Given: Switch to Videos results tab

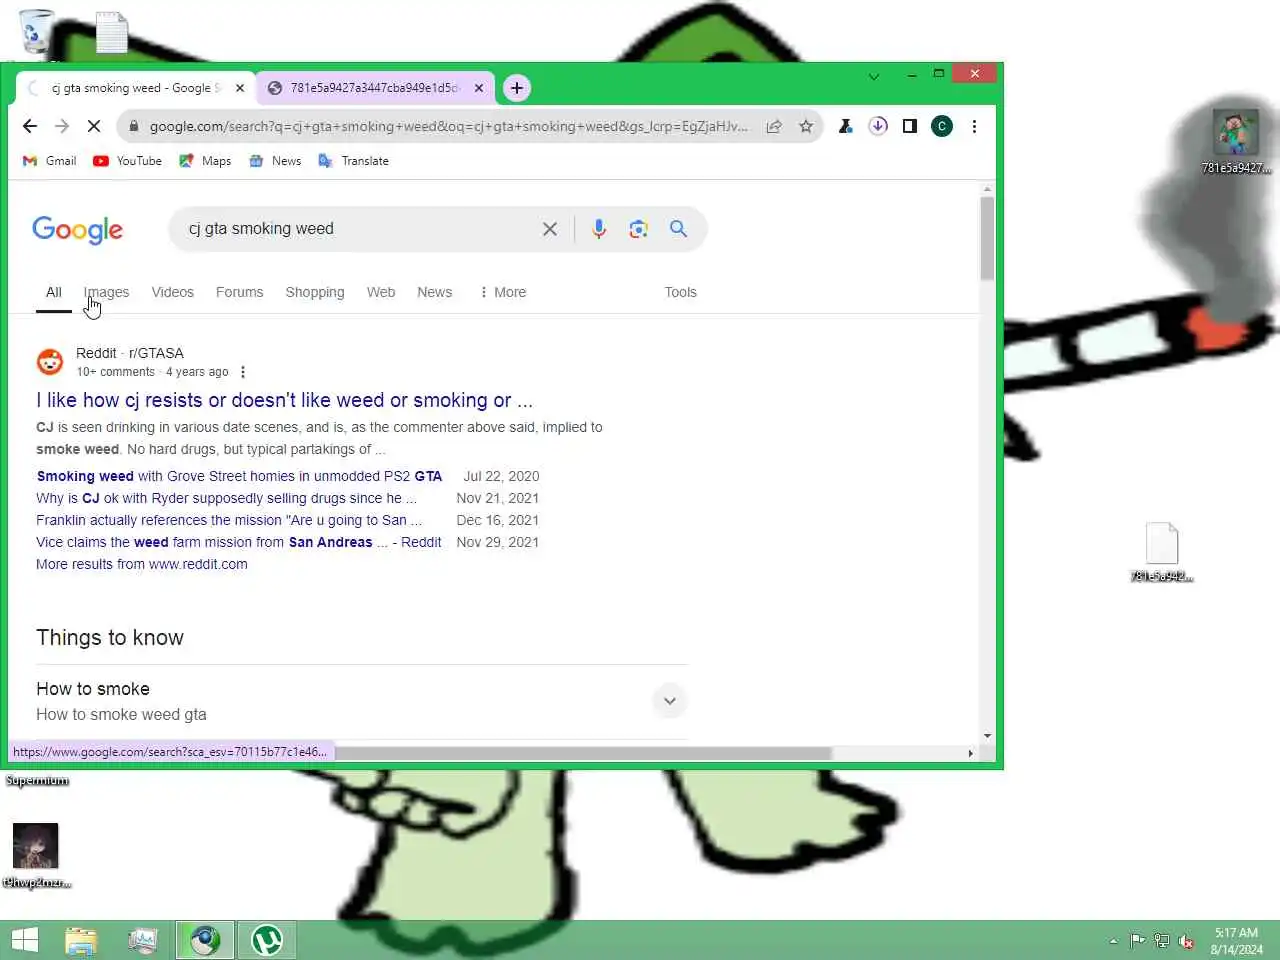Looking at the screenshot, I should [x=172, y=292].
